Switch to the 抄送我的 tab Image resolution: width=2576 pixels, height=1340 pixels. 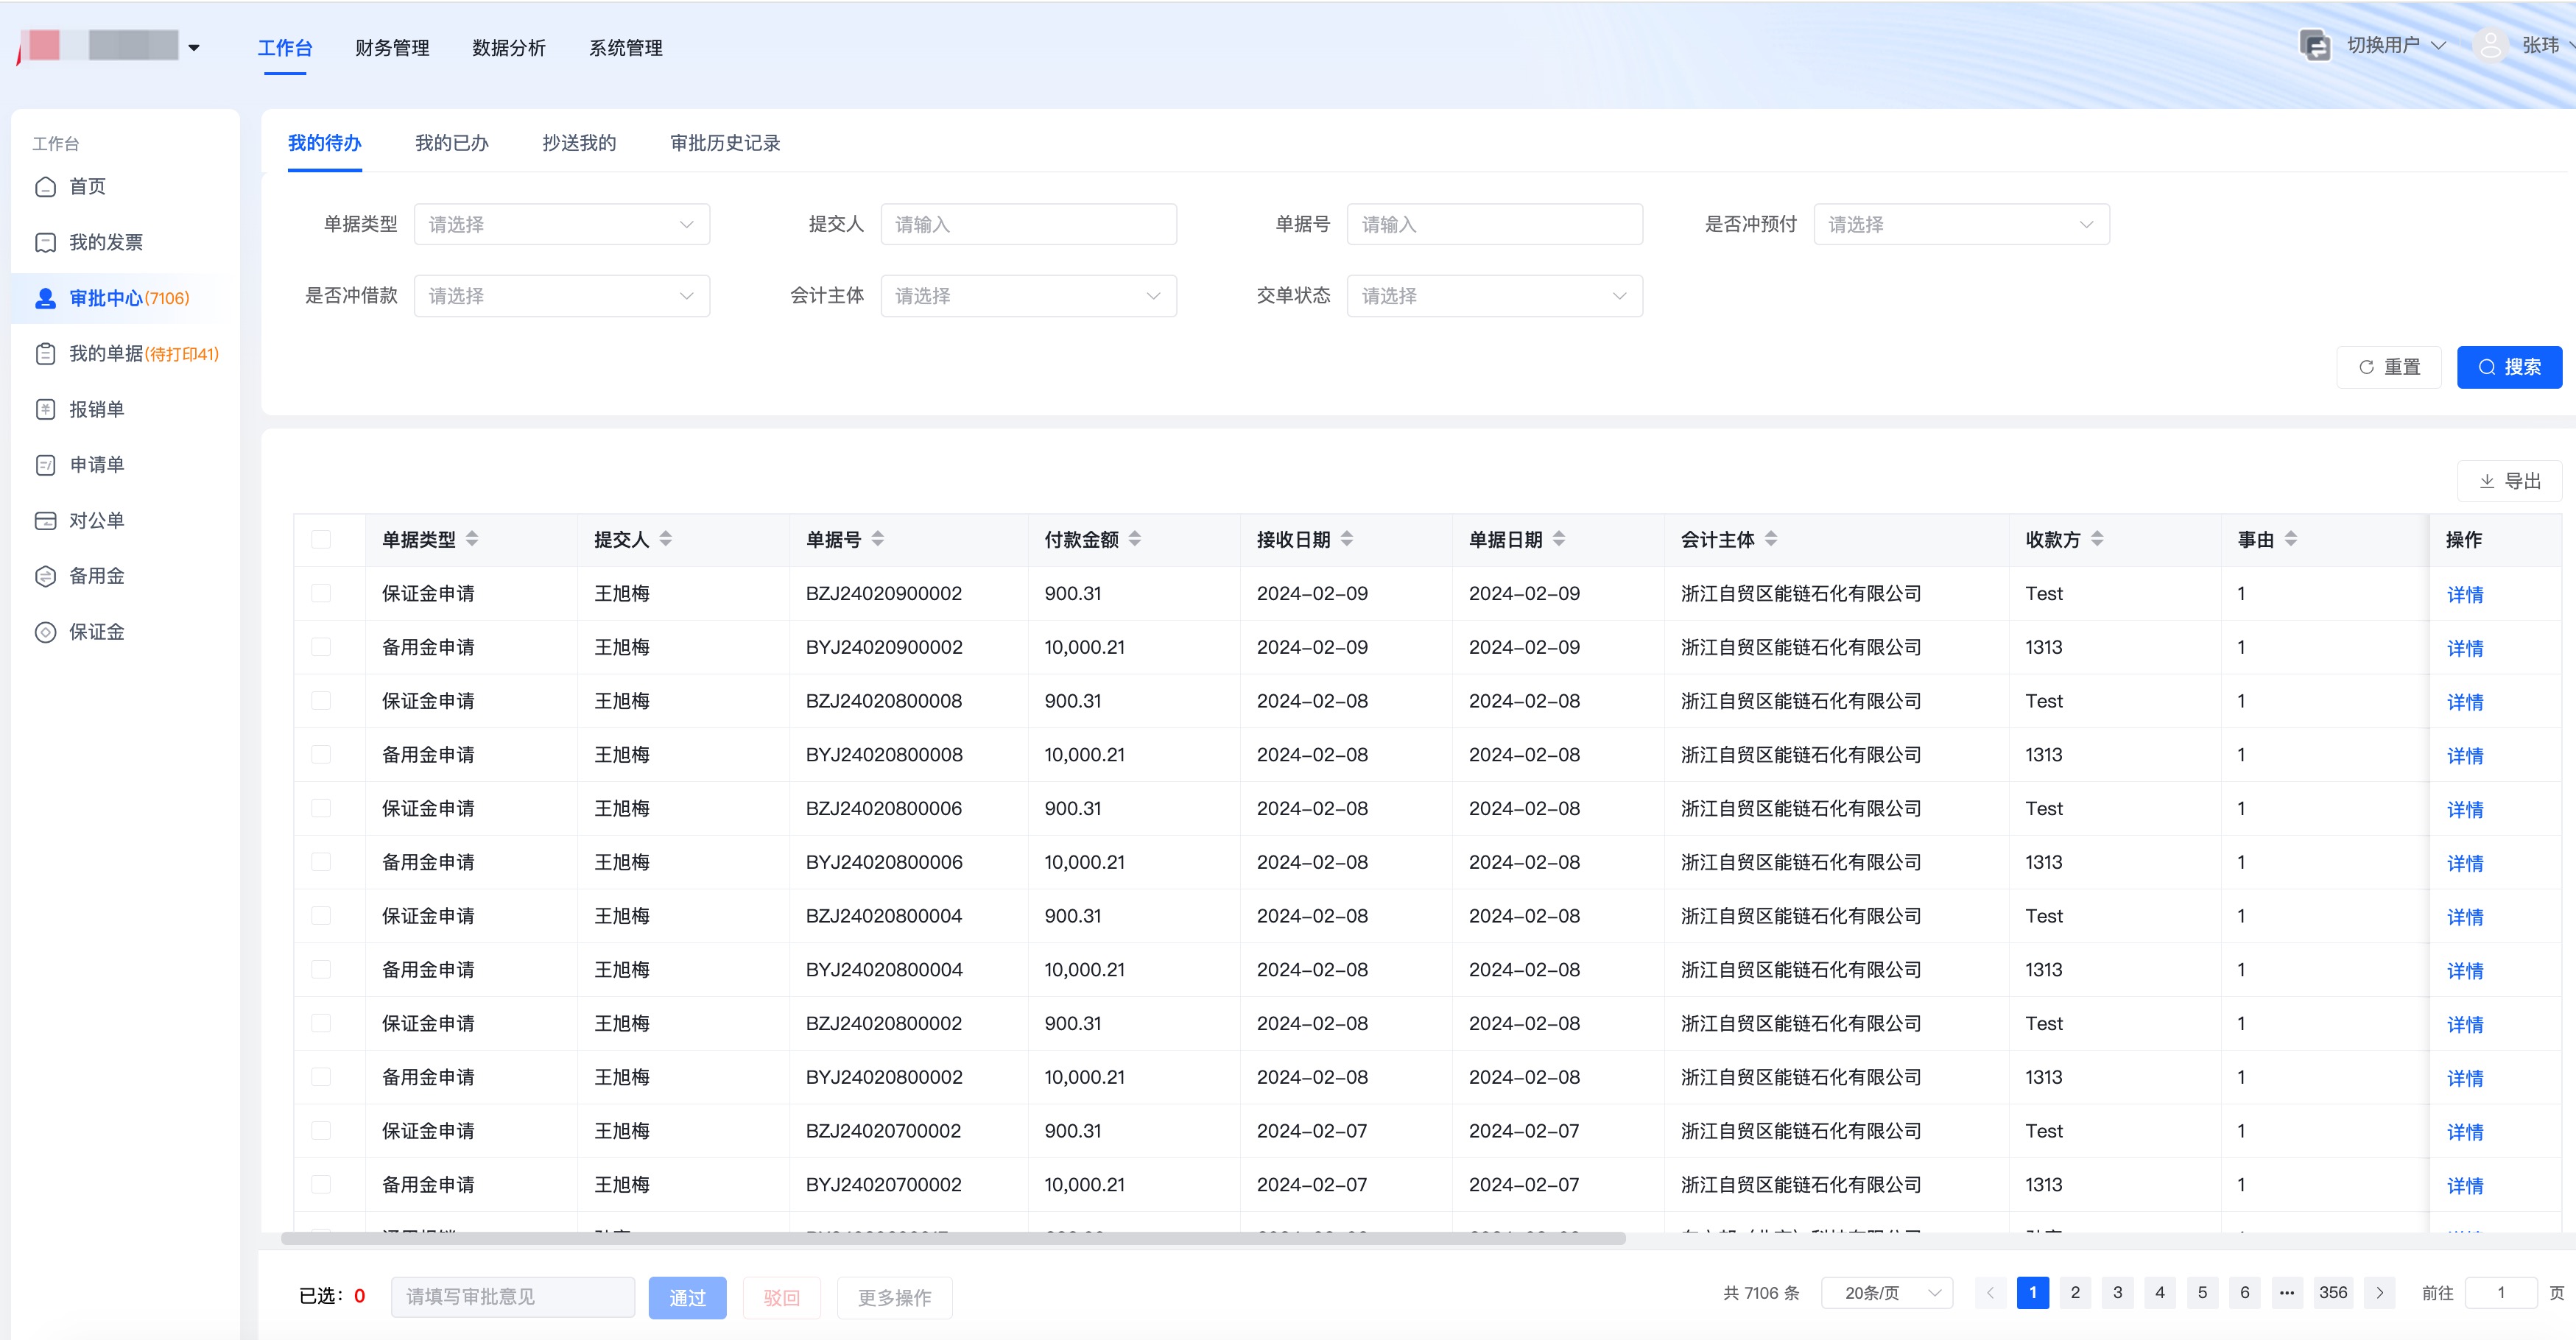pyautogui.click(x=579, y=143)
